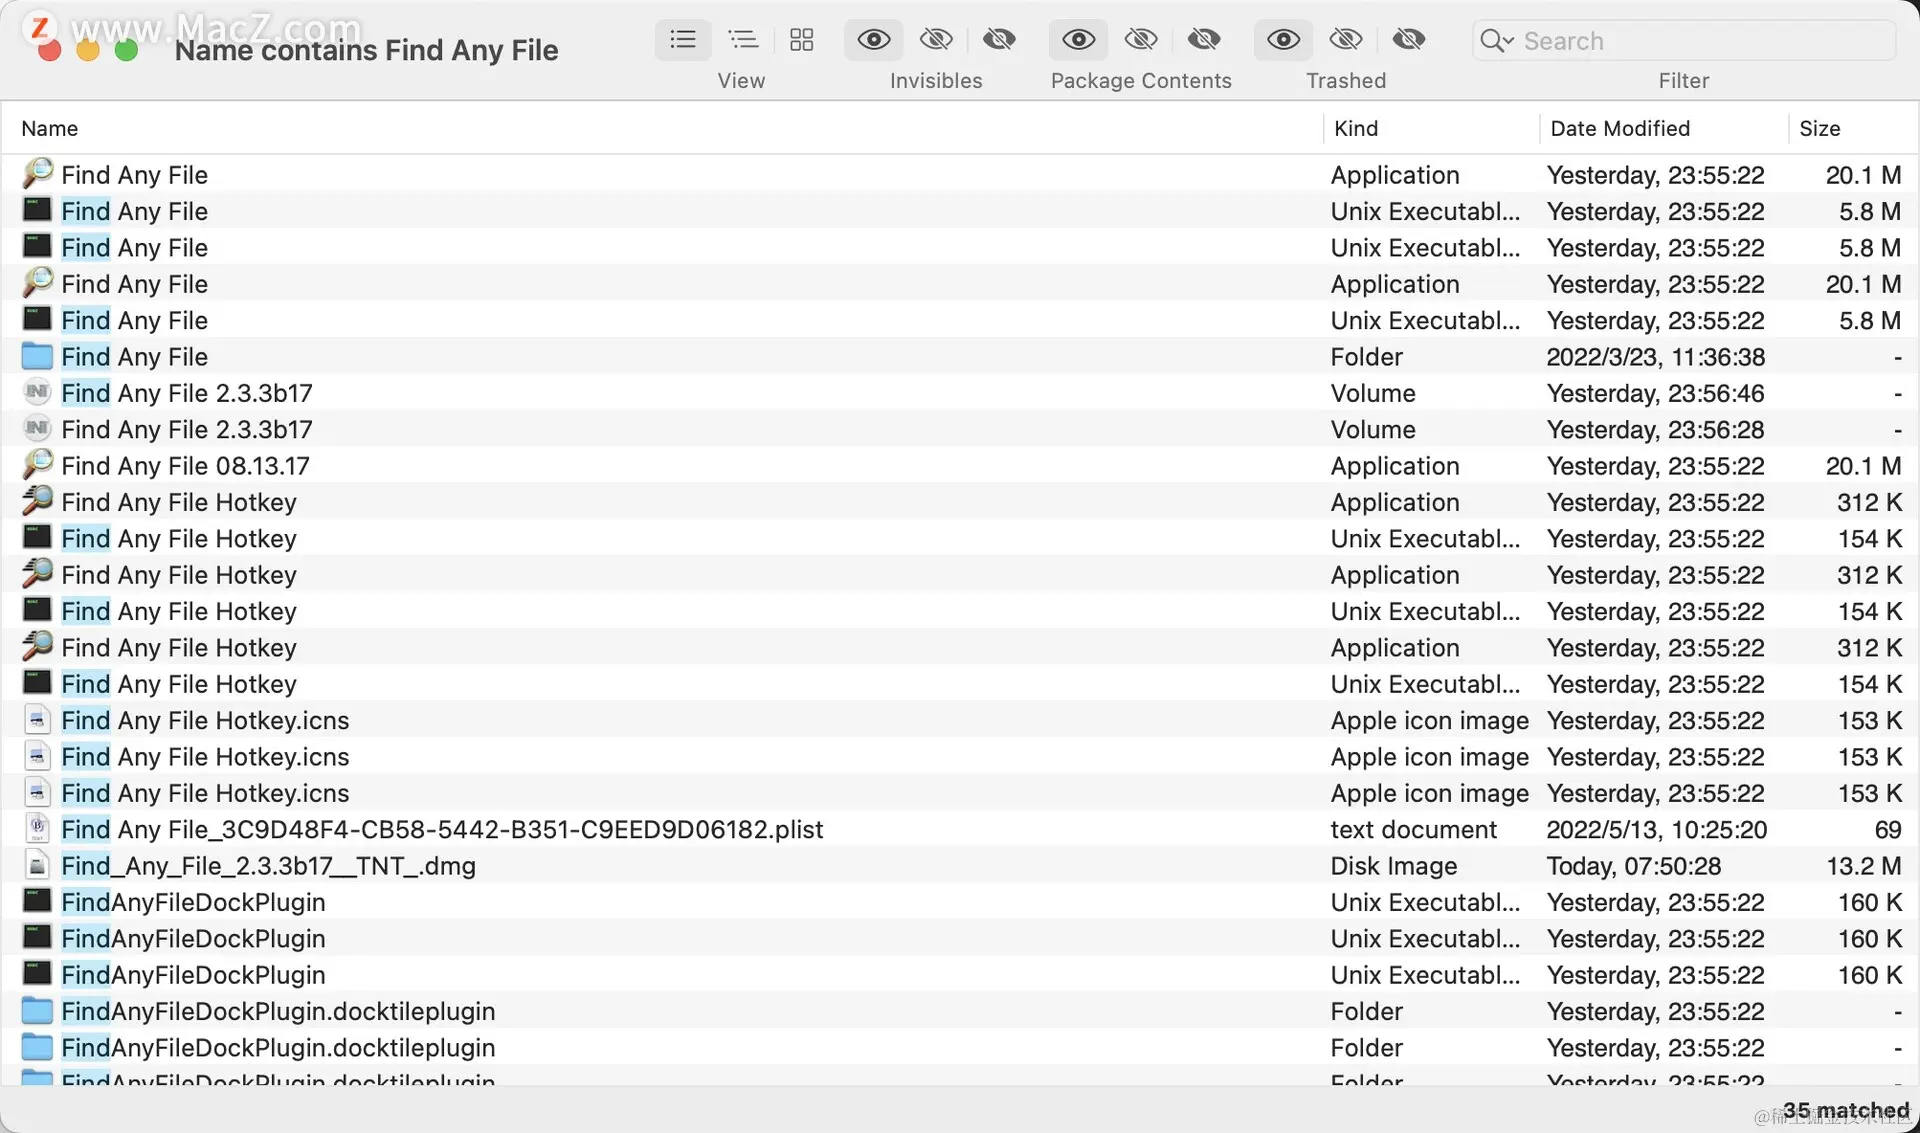Show invisible items with open eye
Image resolution: width=1920 pixels, height=1133 pixels.
(873, 40)
